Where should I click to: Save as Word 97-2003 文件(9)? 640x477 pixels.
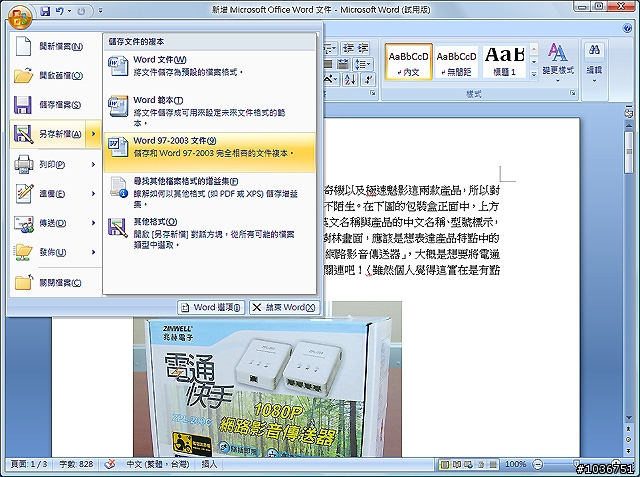[x=210, y=152]
